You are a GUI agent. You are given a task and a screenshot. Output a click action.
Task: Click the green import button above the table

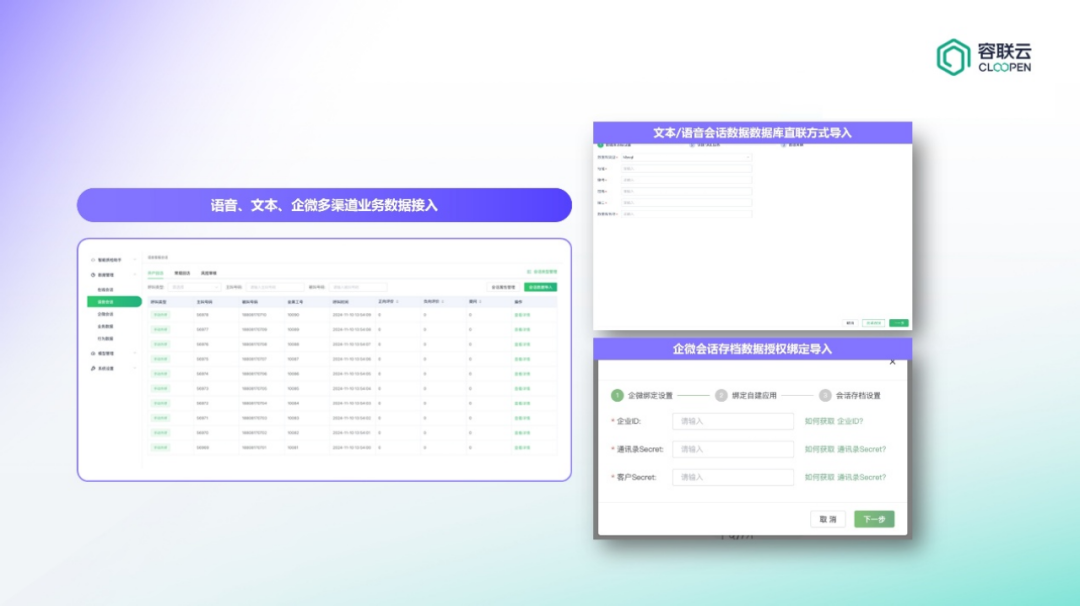540,287
